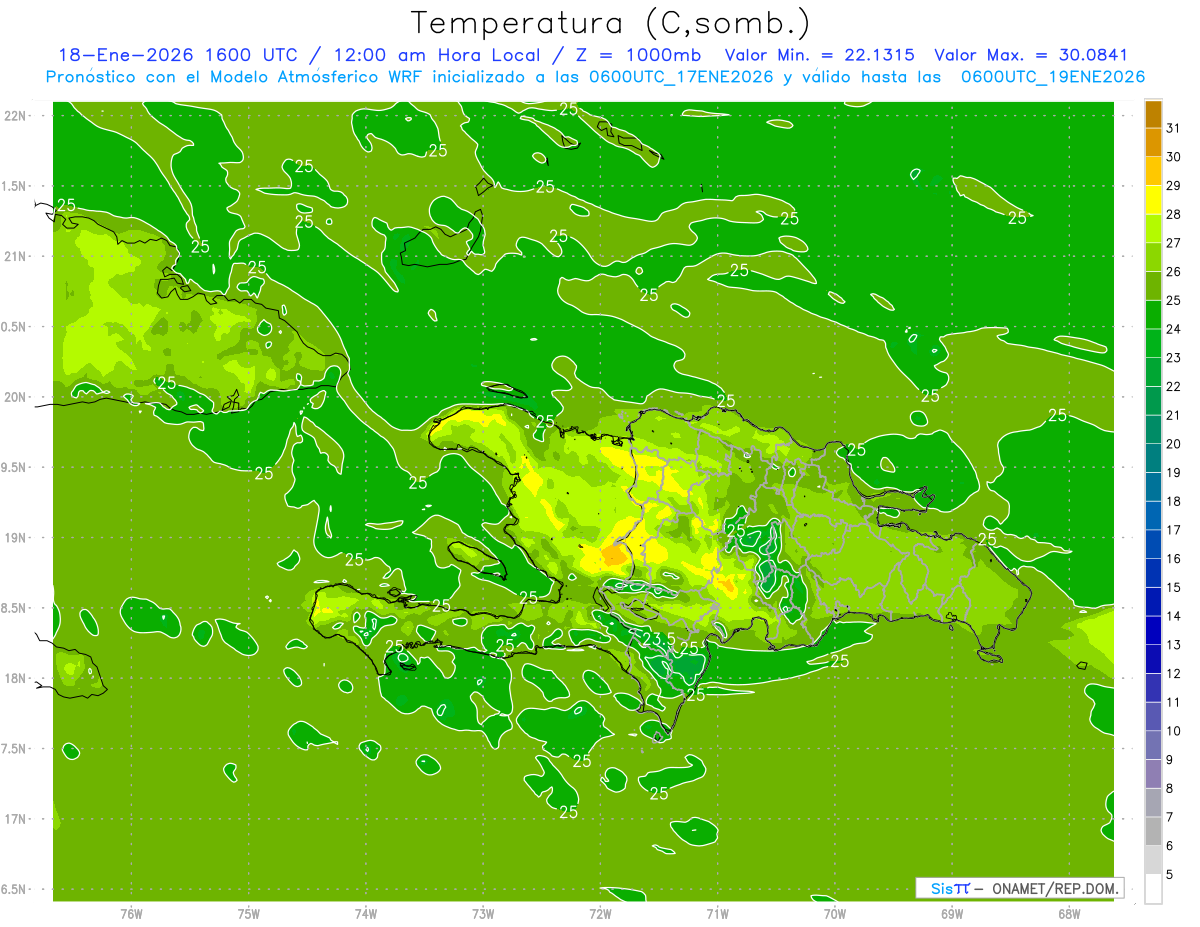Screen dimensions: 1200x927
Task: Click the gray legend swatch between 6 and 7
Action: pos(1153,831)
